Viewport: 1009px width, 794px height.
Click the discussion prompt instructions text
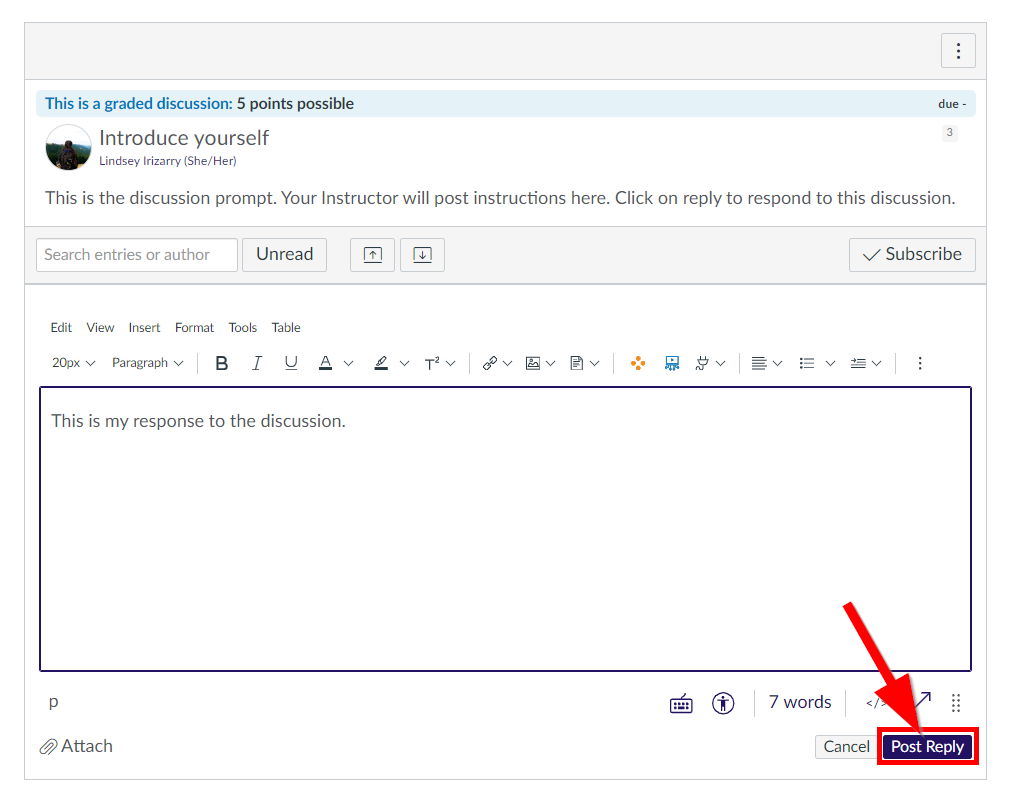pyautogui.click(x=500, y=198)
